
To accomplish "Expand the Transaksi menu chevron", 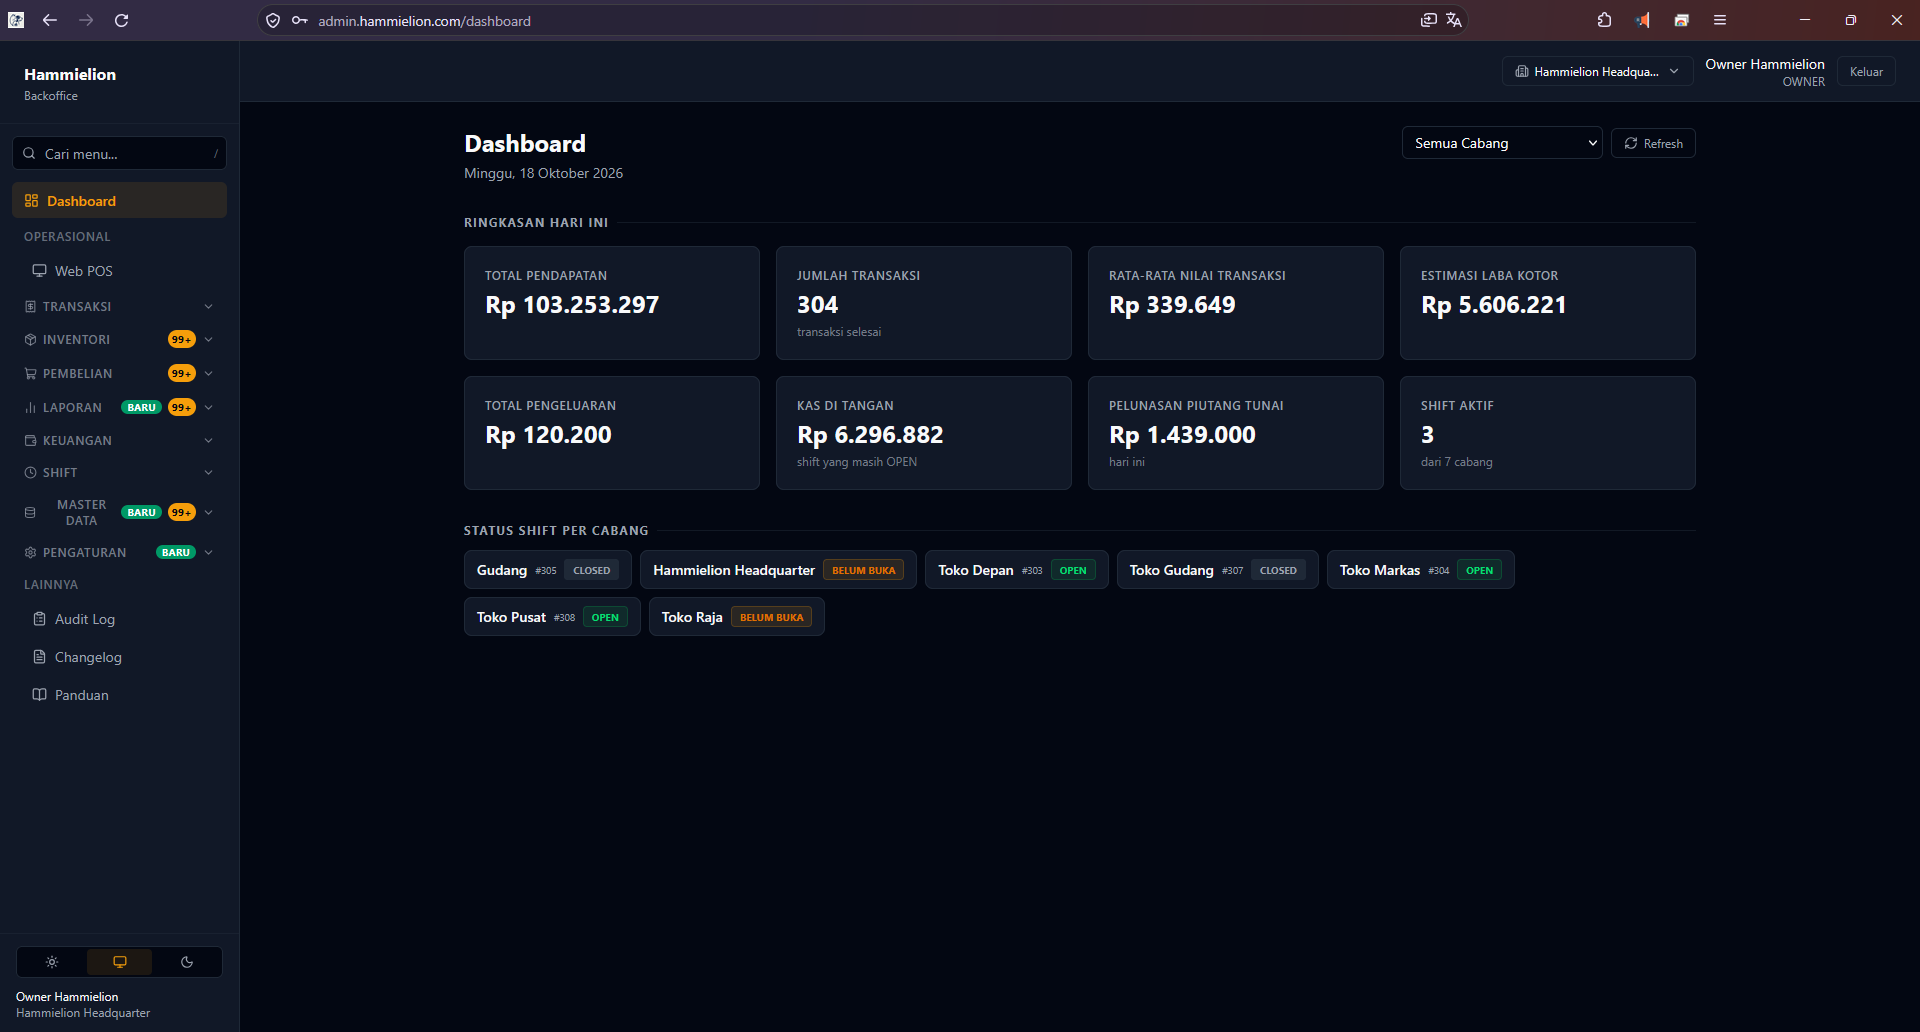I will click(x=208, y=307).
